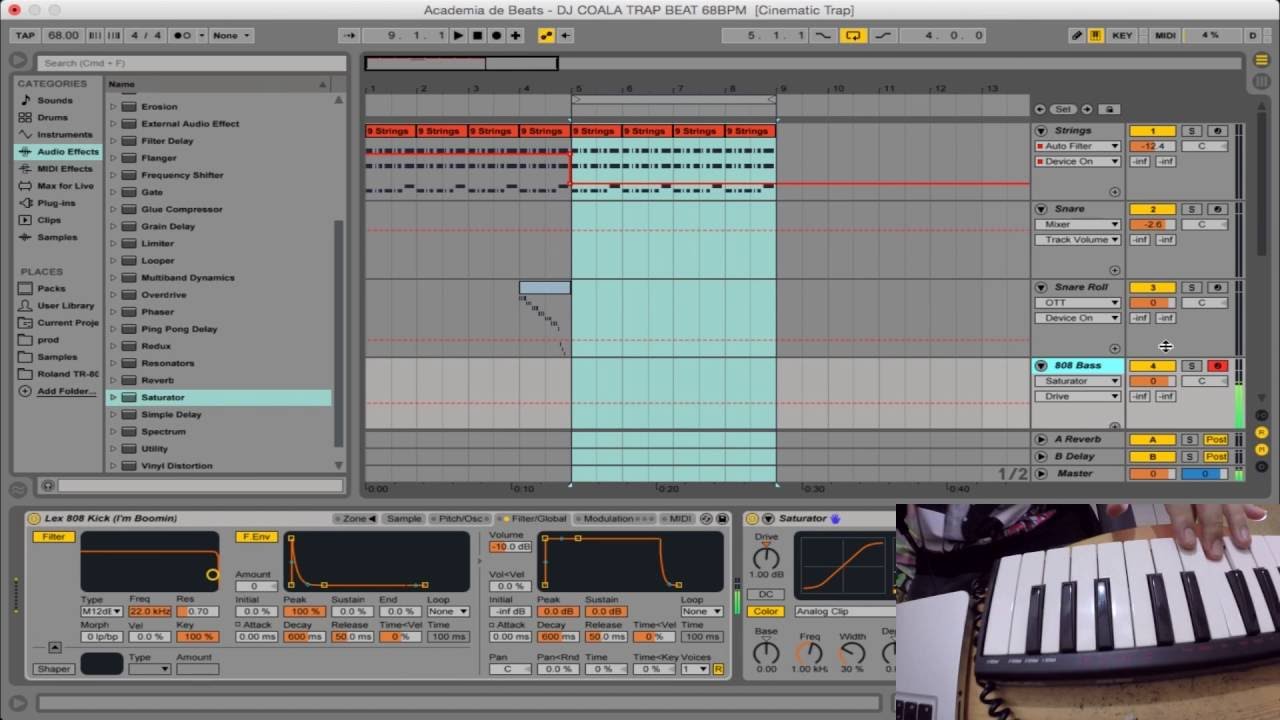The image size is (1280, 720).
Task: Click the Set locator button
Action: [1063, 109]
